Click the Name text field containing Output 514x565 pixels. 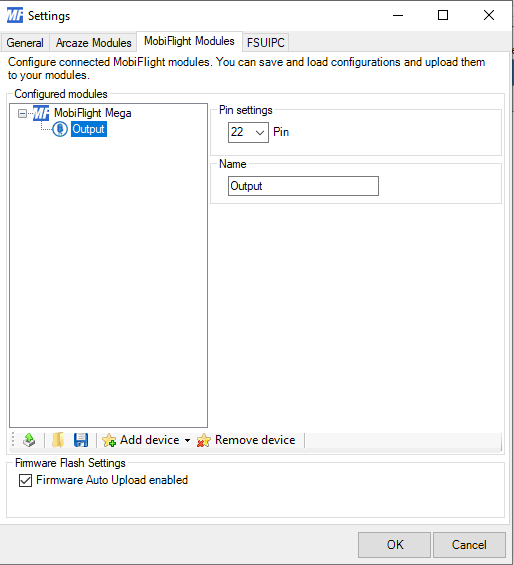click(303, 186)
